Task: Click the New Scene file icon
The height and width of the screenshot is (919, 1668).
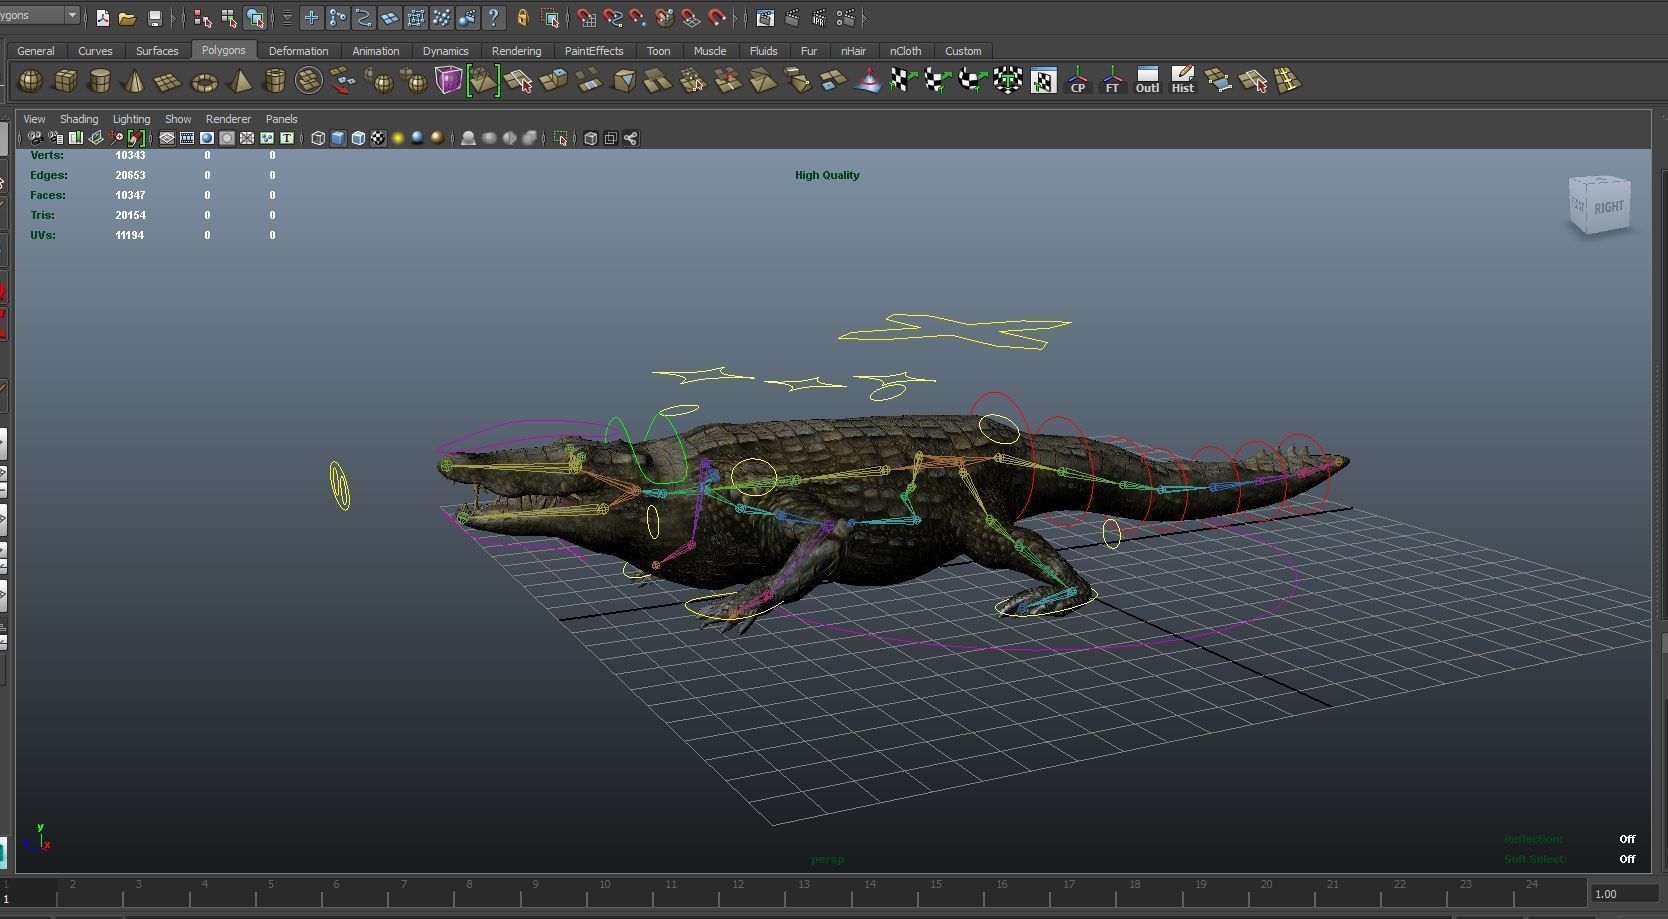Action: [x=102, y=18]
